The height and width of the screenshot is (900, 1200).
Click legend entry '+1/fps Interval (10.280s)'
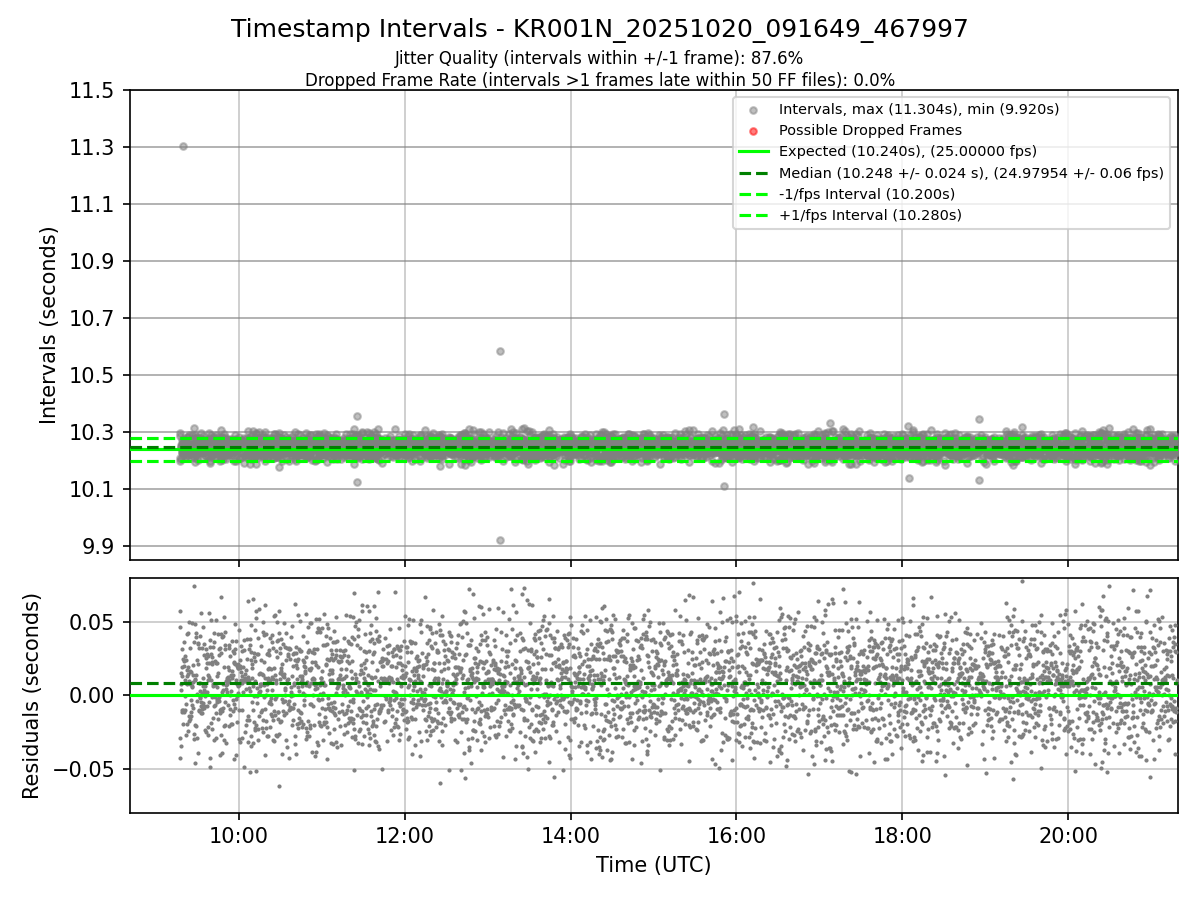tap(870, 215)
